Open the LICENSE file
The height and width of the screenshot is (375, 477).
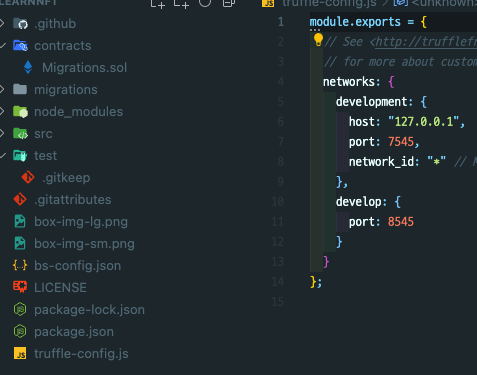click(x=60, y=287)
